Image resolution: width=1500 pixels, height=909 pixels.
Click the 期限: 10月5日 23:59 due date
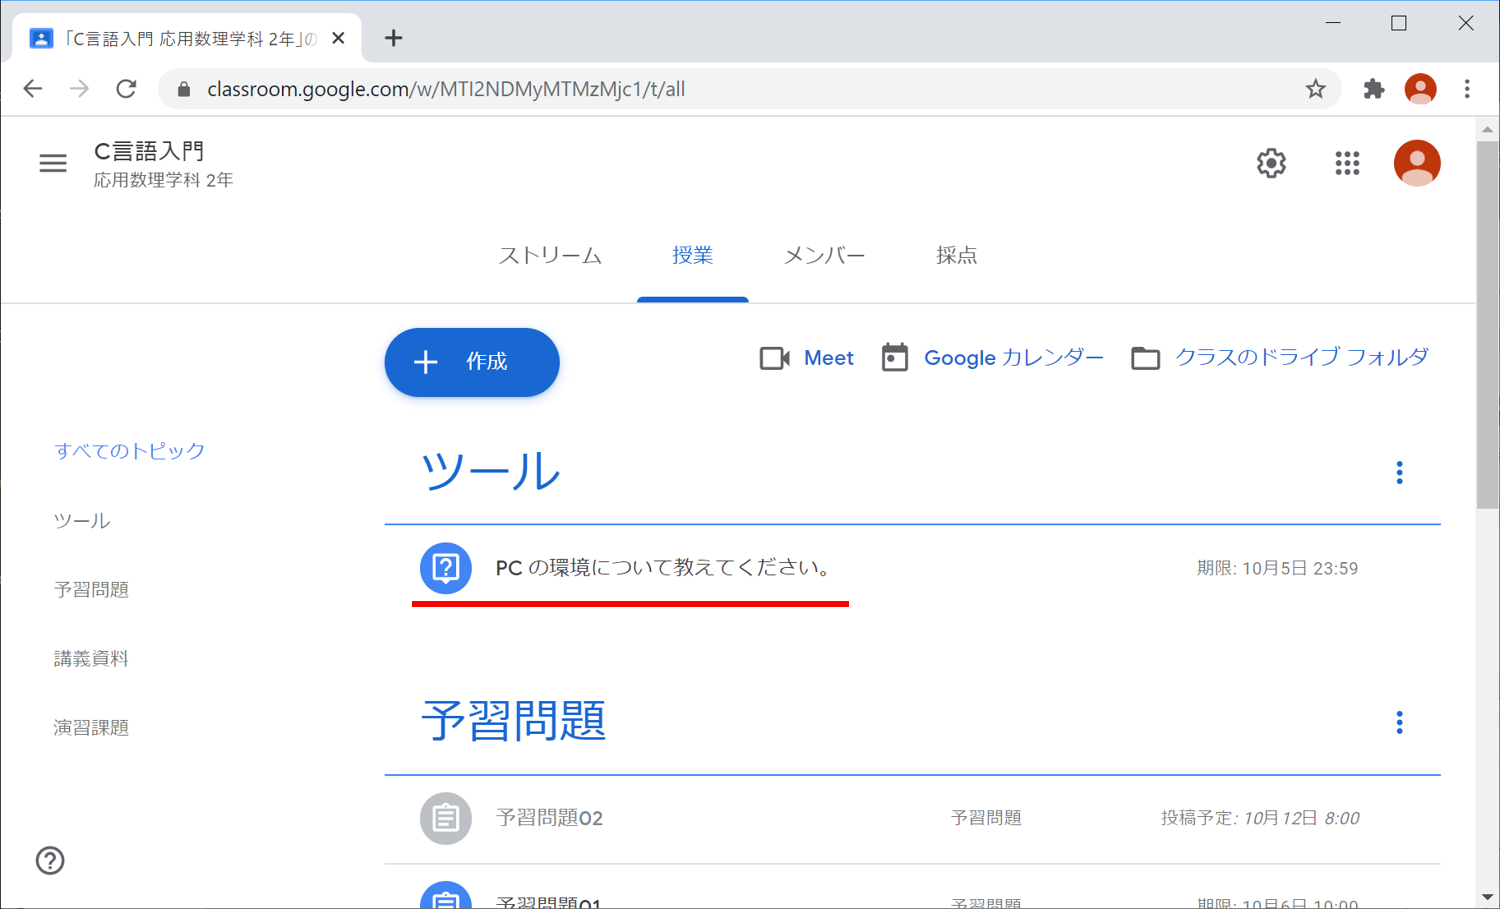click(1277, 568)
